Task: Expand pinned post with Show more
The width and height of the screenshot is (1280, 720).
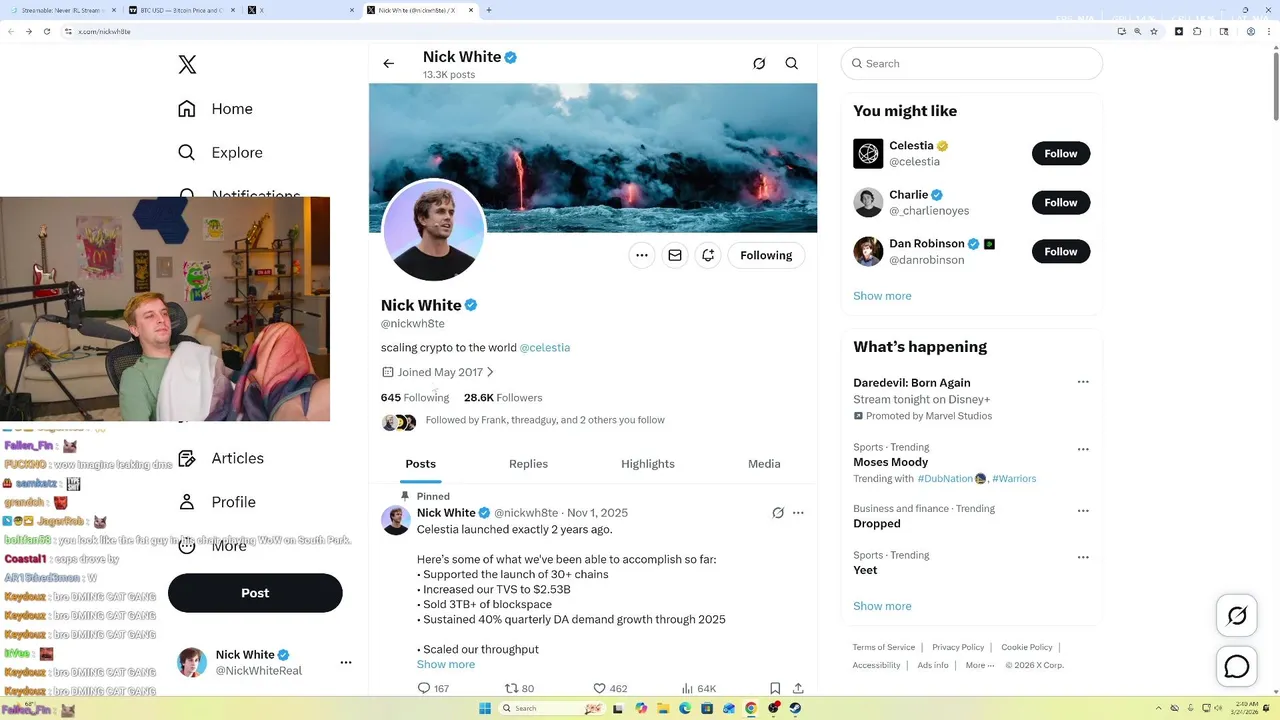Action: (446, 665)
